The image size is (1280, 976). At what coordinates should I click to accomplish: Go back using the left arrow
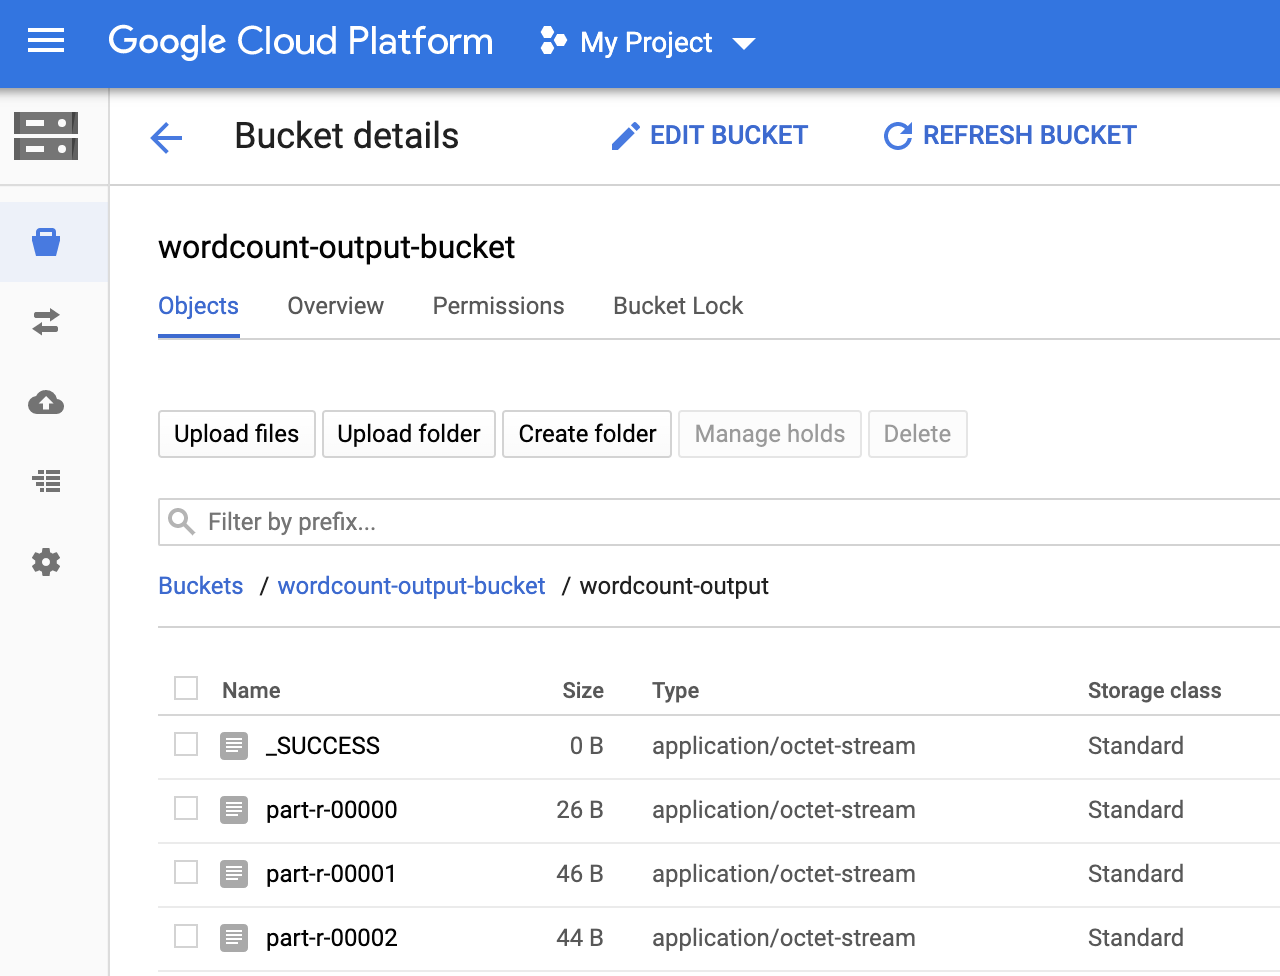(166, 137)
